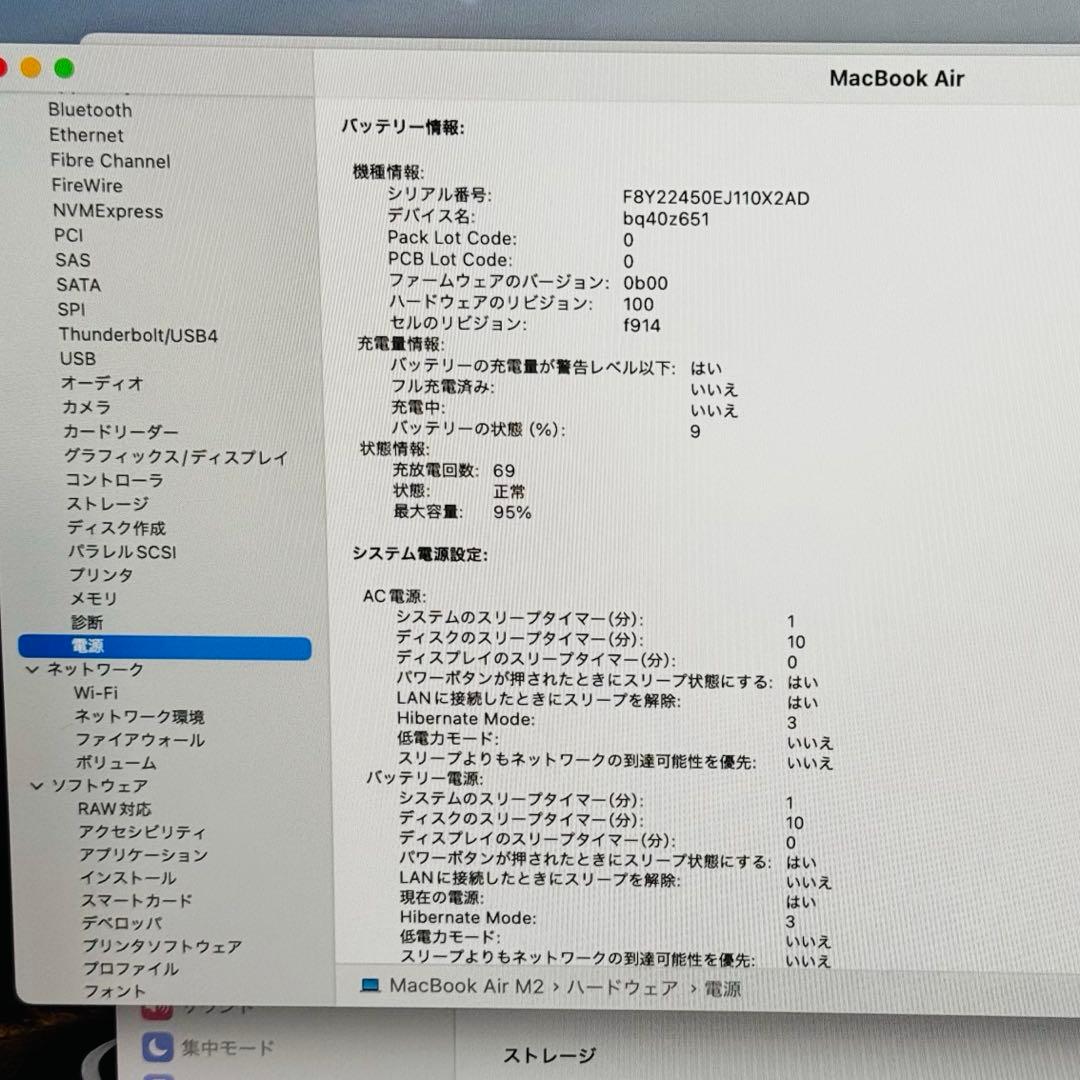
Task: Select プリンタ in the sidebar
Action: [101, 575]
